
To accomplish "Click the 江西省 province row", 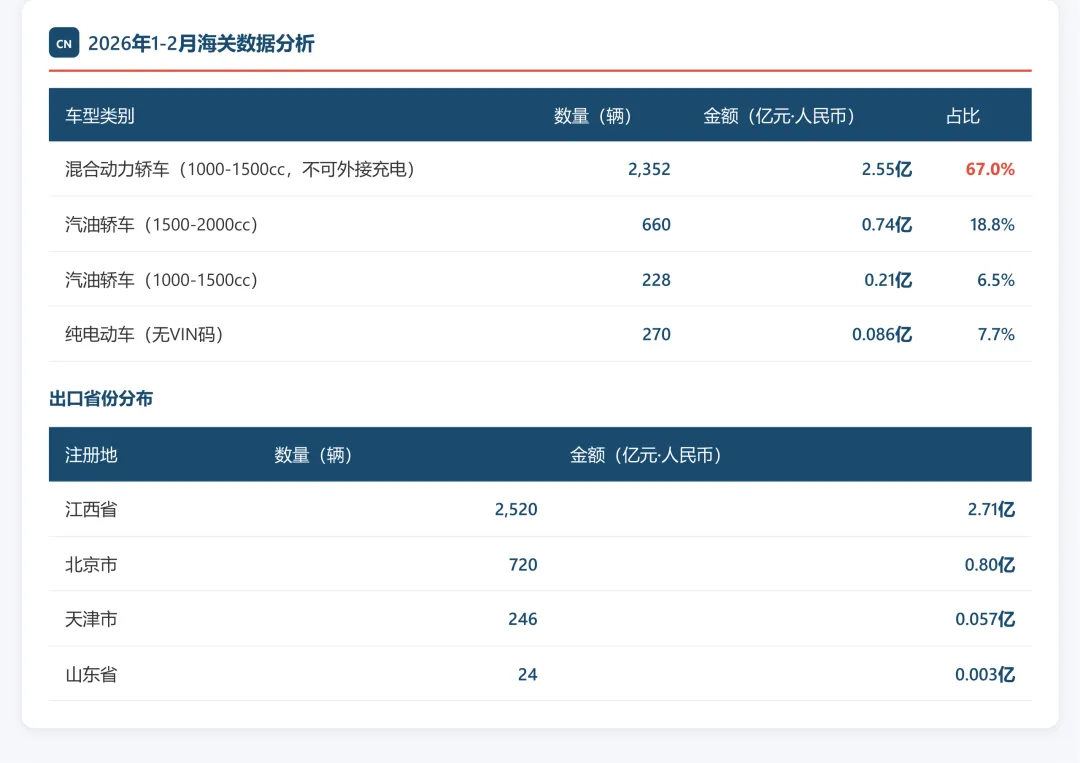I will pyautogui.click(x=91, y=509).
